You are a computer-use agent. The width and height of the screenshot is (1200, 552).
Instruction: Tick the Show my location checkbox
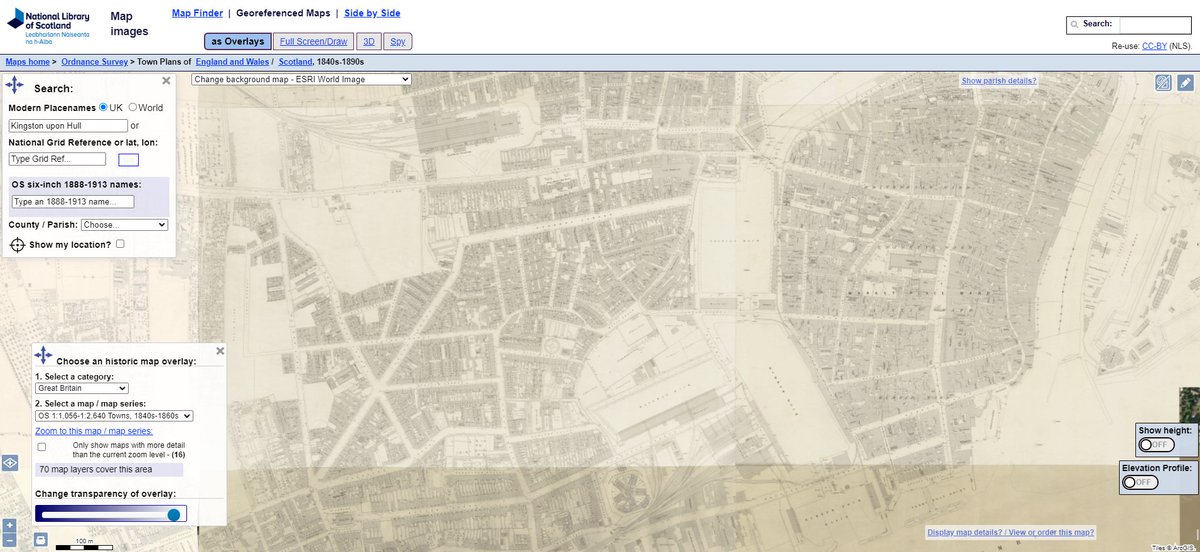click(120, 243)
